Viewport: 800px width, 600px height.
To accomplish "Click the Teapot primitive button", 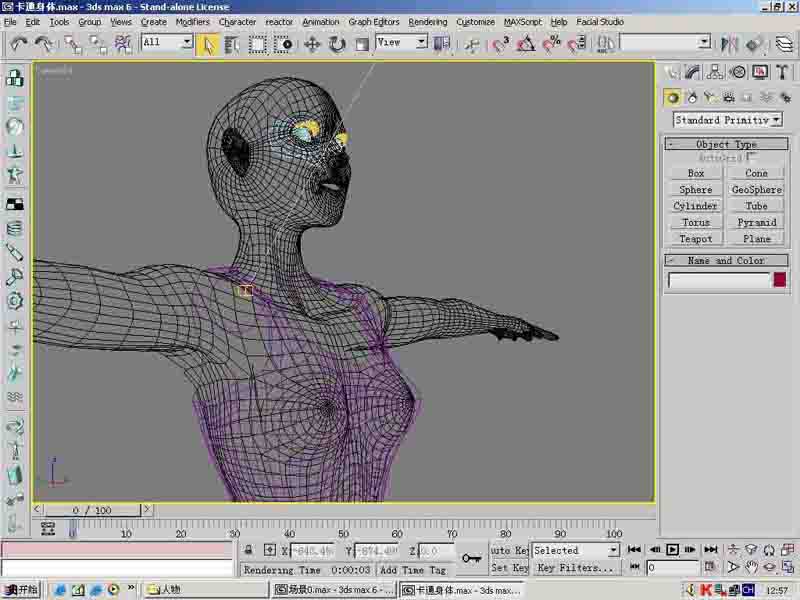I will (696, 239).
